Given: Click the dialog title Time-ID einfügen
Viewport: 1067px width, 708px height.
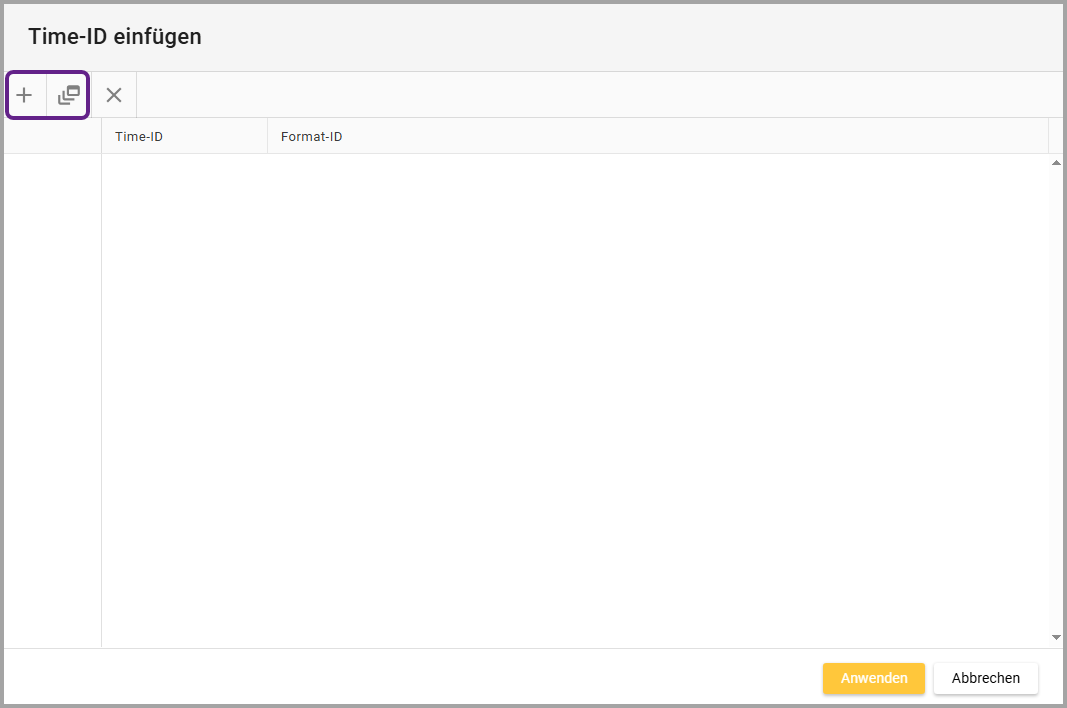Looking at the screenshot, I should point(115,37).
